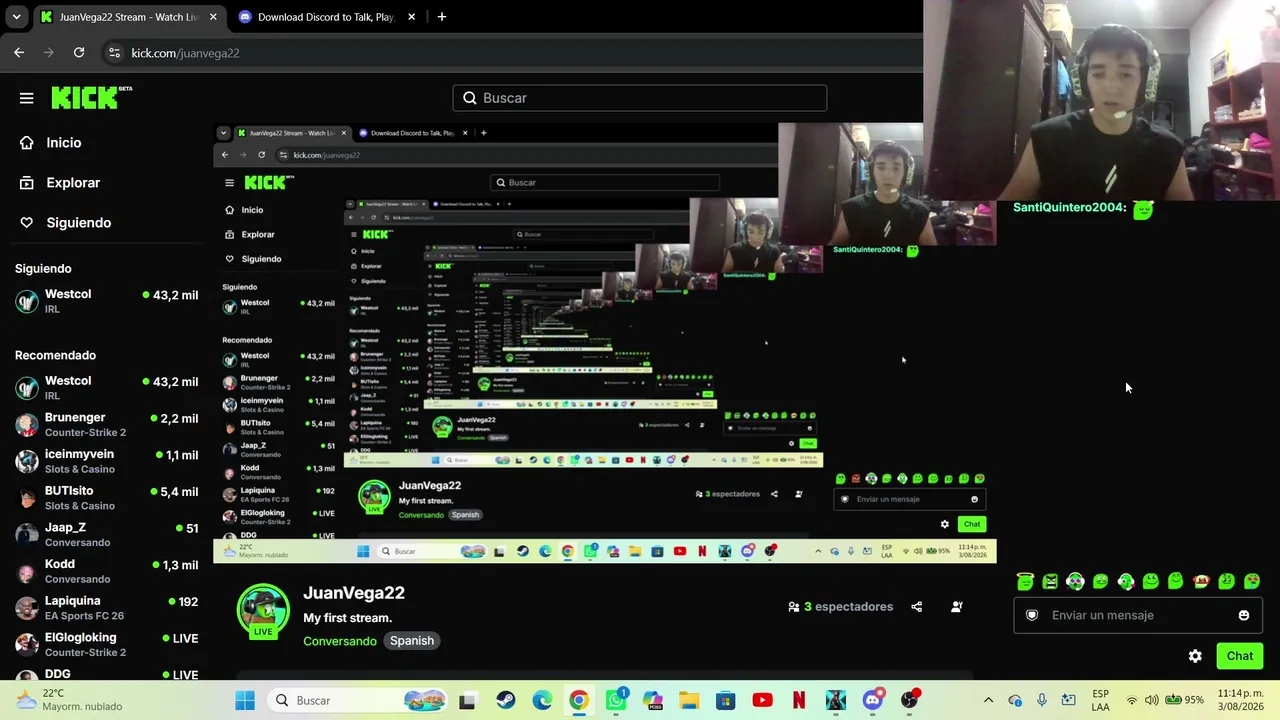
Task: Open Kodd channel in Recomendado
Action: [106, 571]
